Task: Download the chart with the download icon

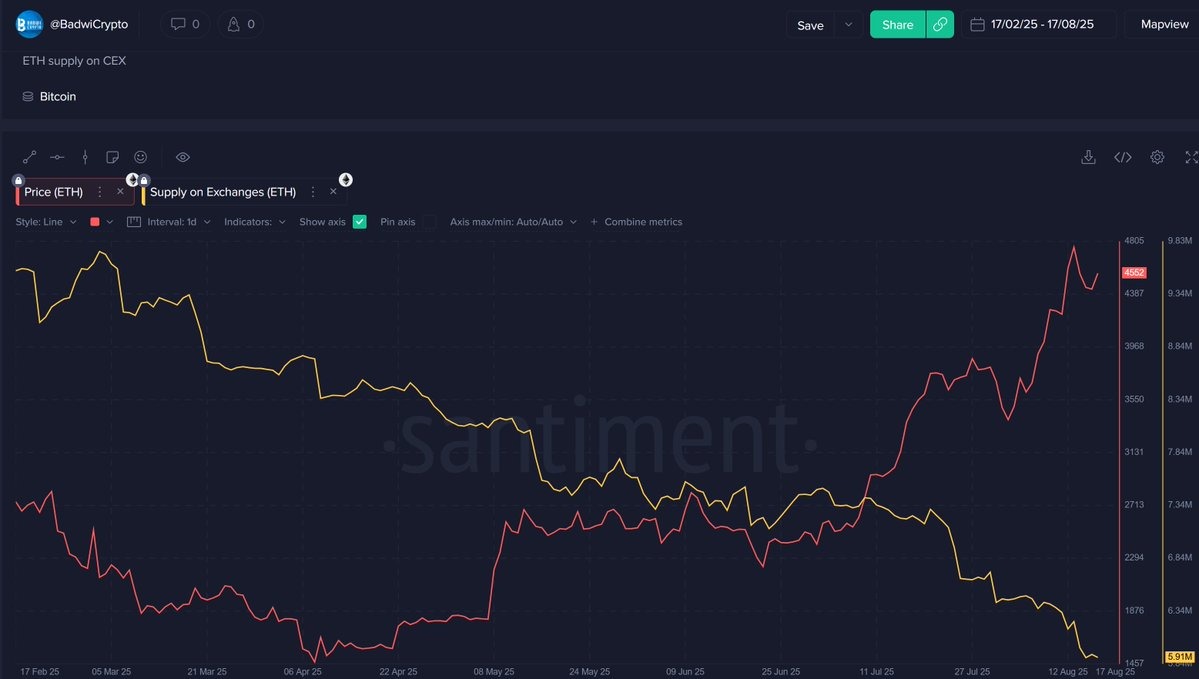Action: 1089,157
